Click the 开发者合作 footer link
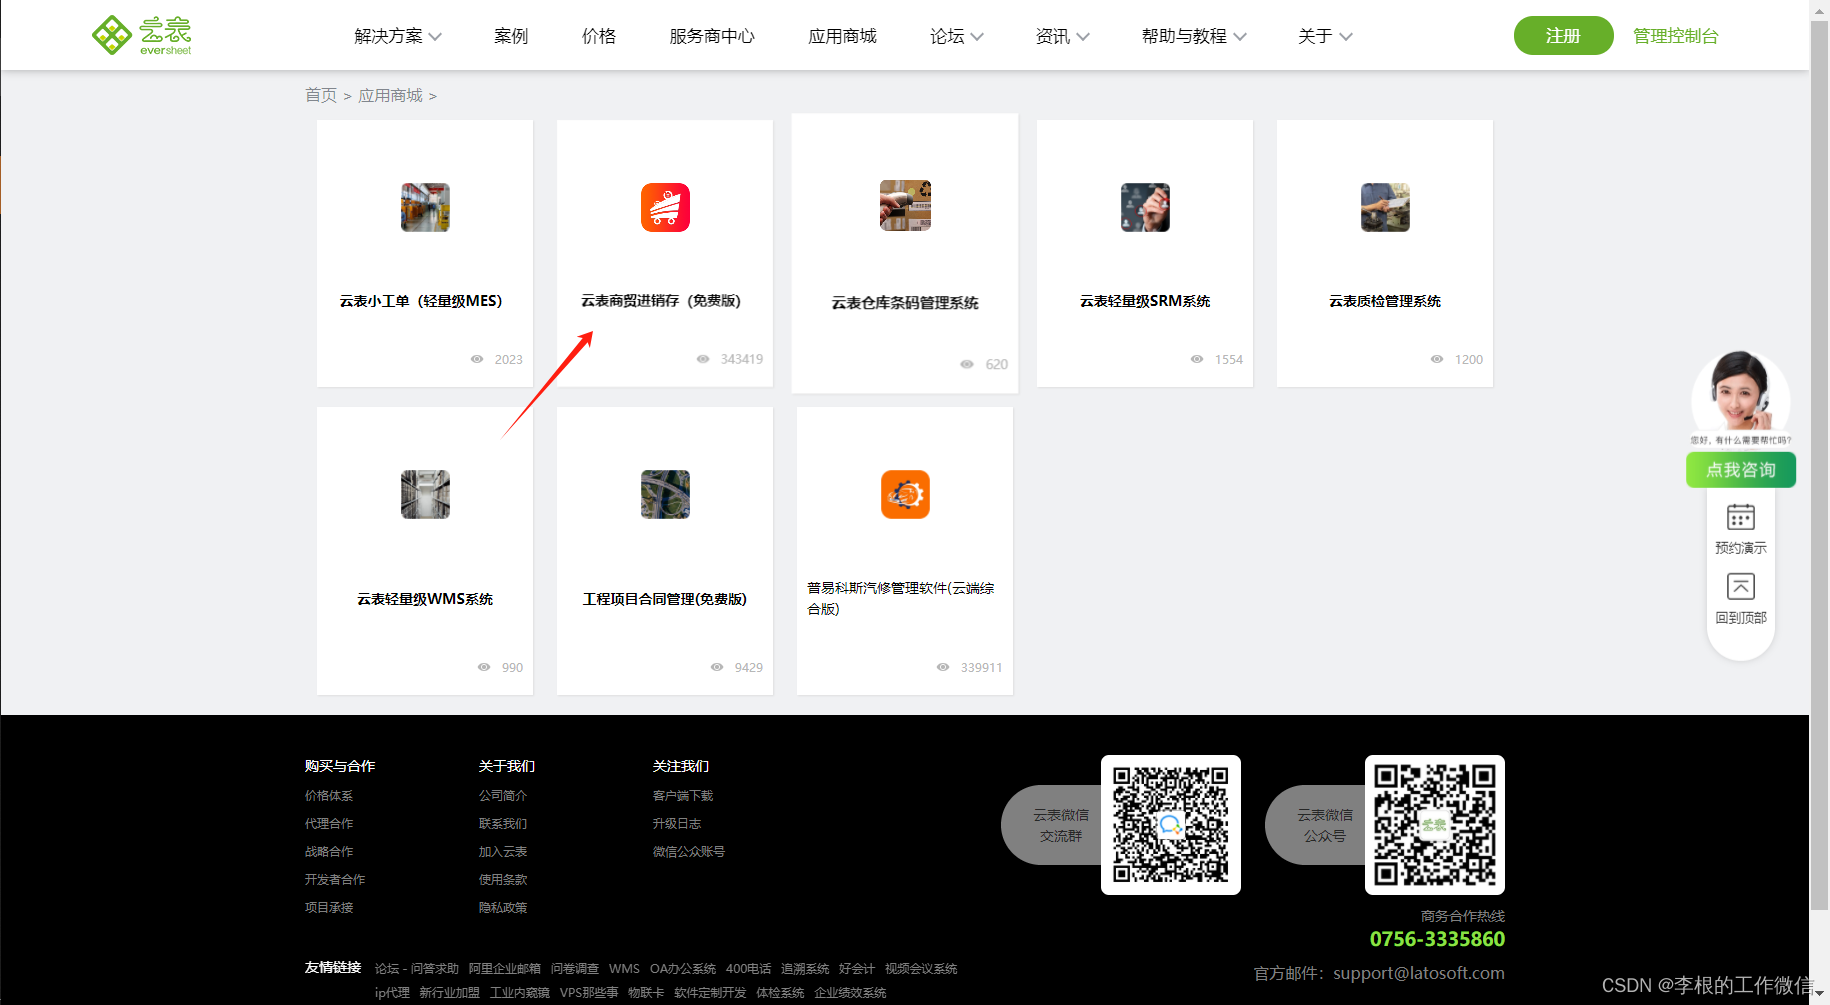This screenshot has width=1830, height=1005. coord(335,880)
